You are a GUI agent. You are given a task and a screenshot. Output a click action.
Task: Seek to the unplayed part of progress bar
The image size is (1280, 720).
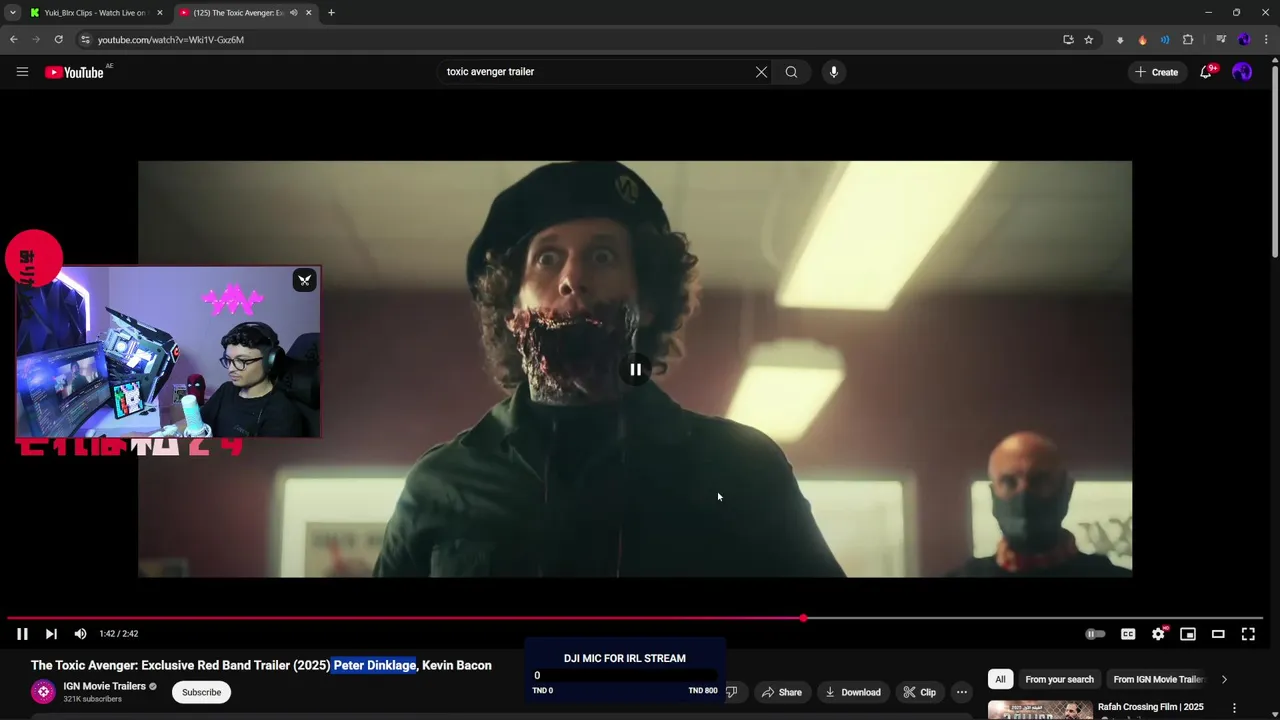[1035, 618]
